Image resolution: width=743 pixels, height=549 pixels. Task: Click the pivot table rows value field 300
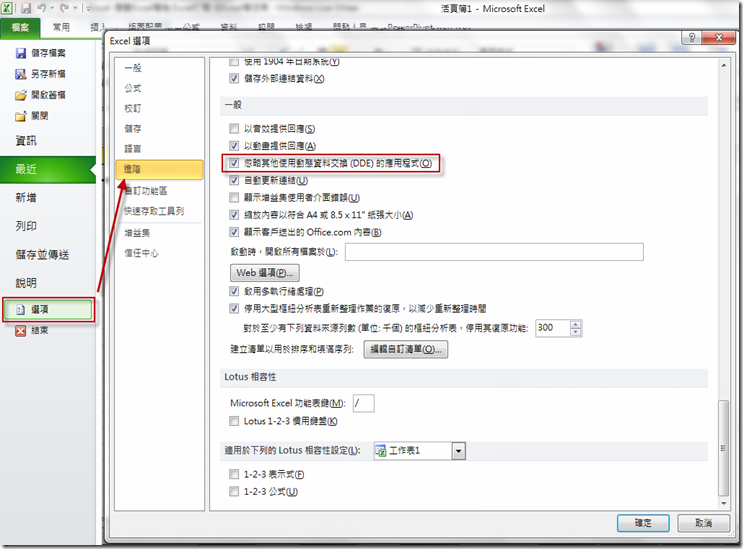point(553,328)
